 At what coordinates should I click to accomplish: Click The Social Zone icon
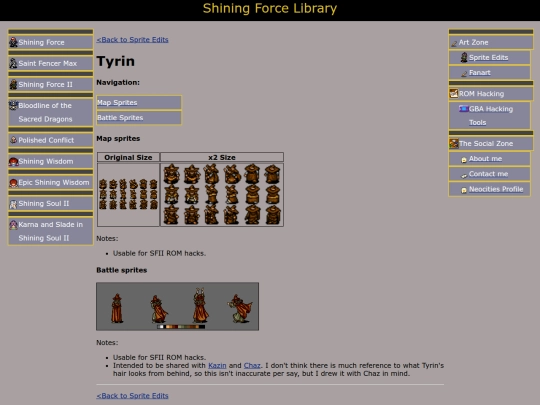[x=454, y=143]
